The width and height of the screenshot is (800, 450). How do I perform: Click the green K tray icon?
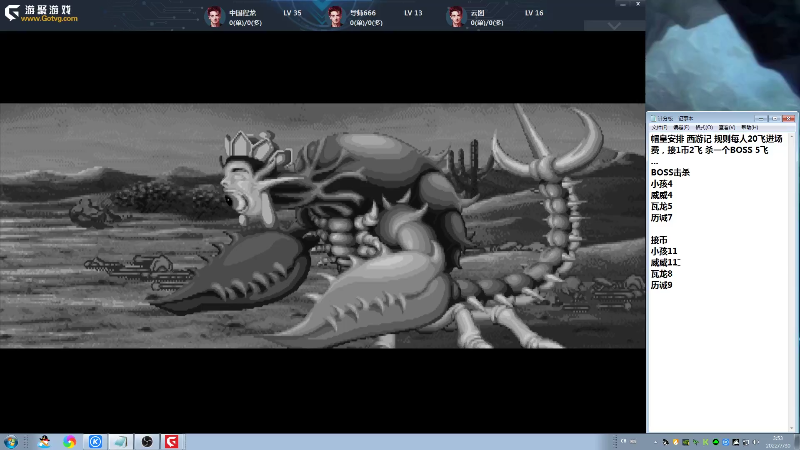point(706,442)
